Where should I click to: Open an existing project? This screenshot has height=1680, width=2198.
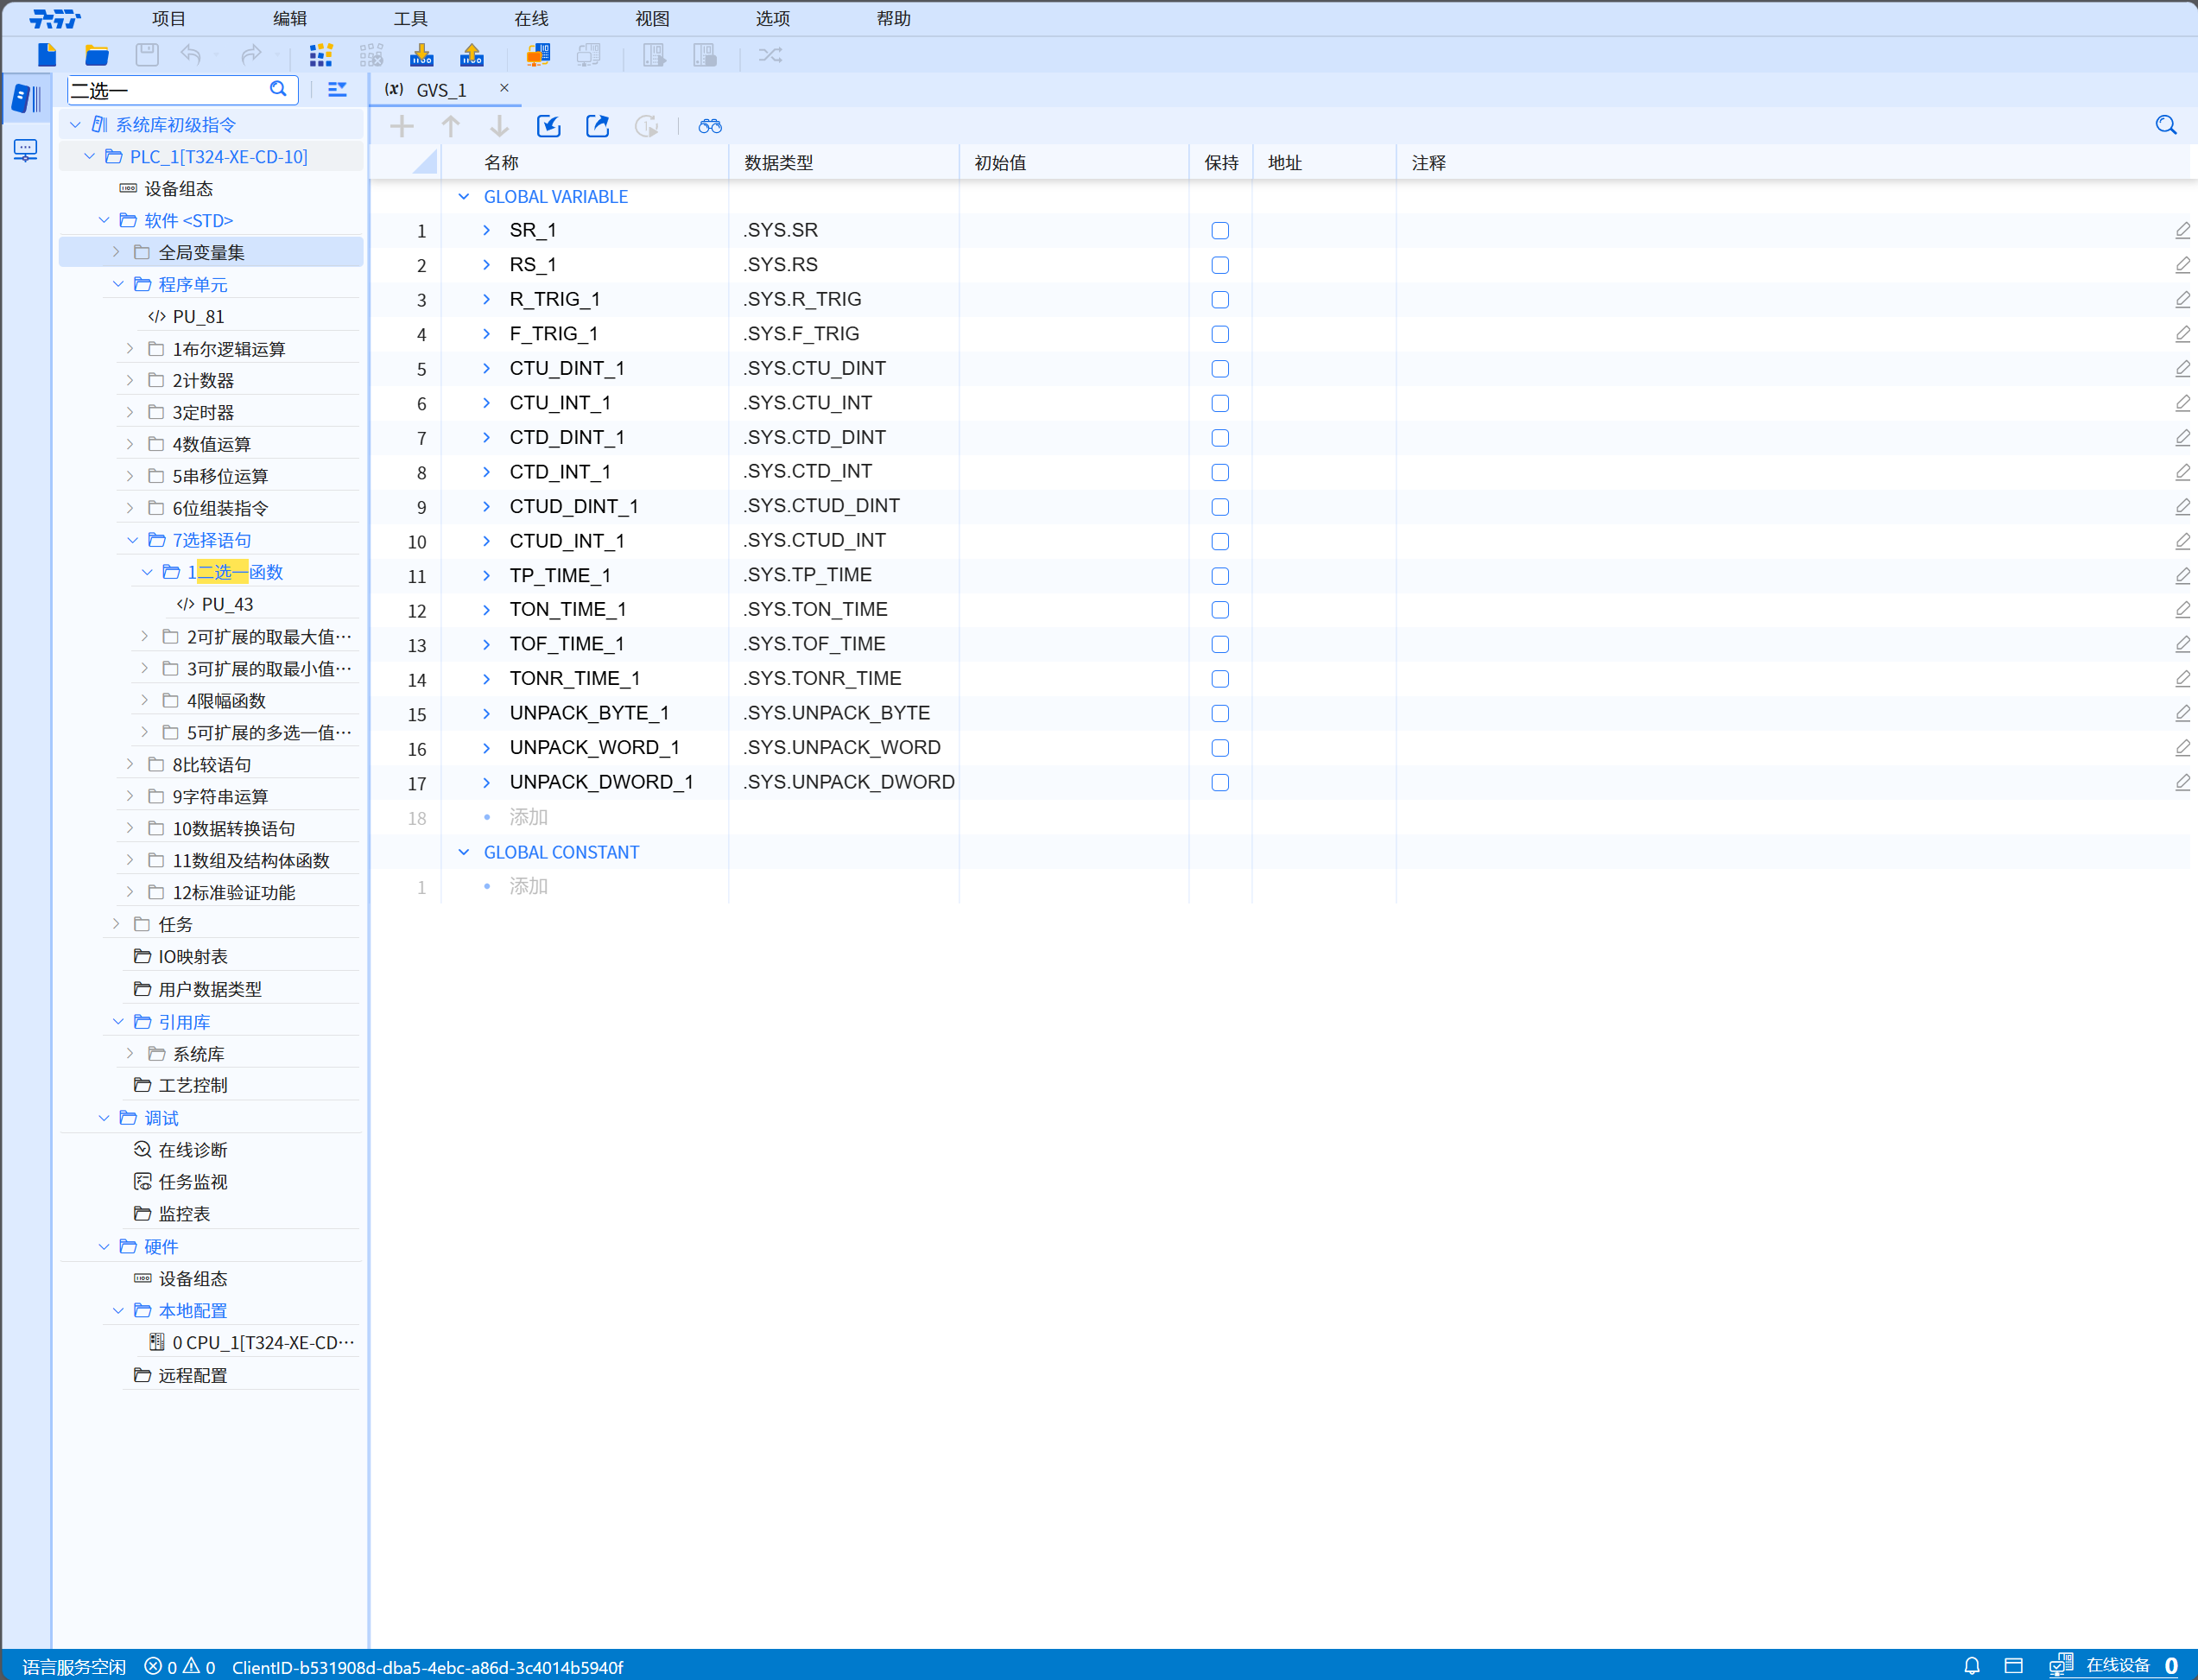pyautogui.click(x=96, y=55)
